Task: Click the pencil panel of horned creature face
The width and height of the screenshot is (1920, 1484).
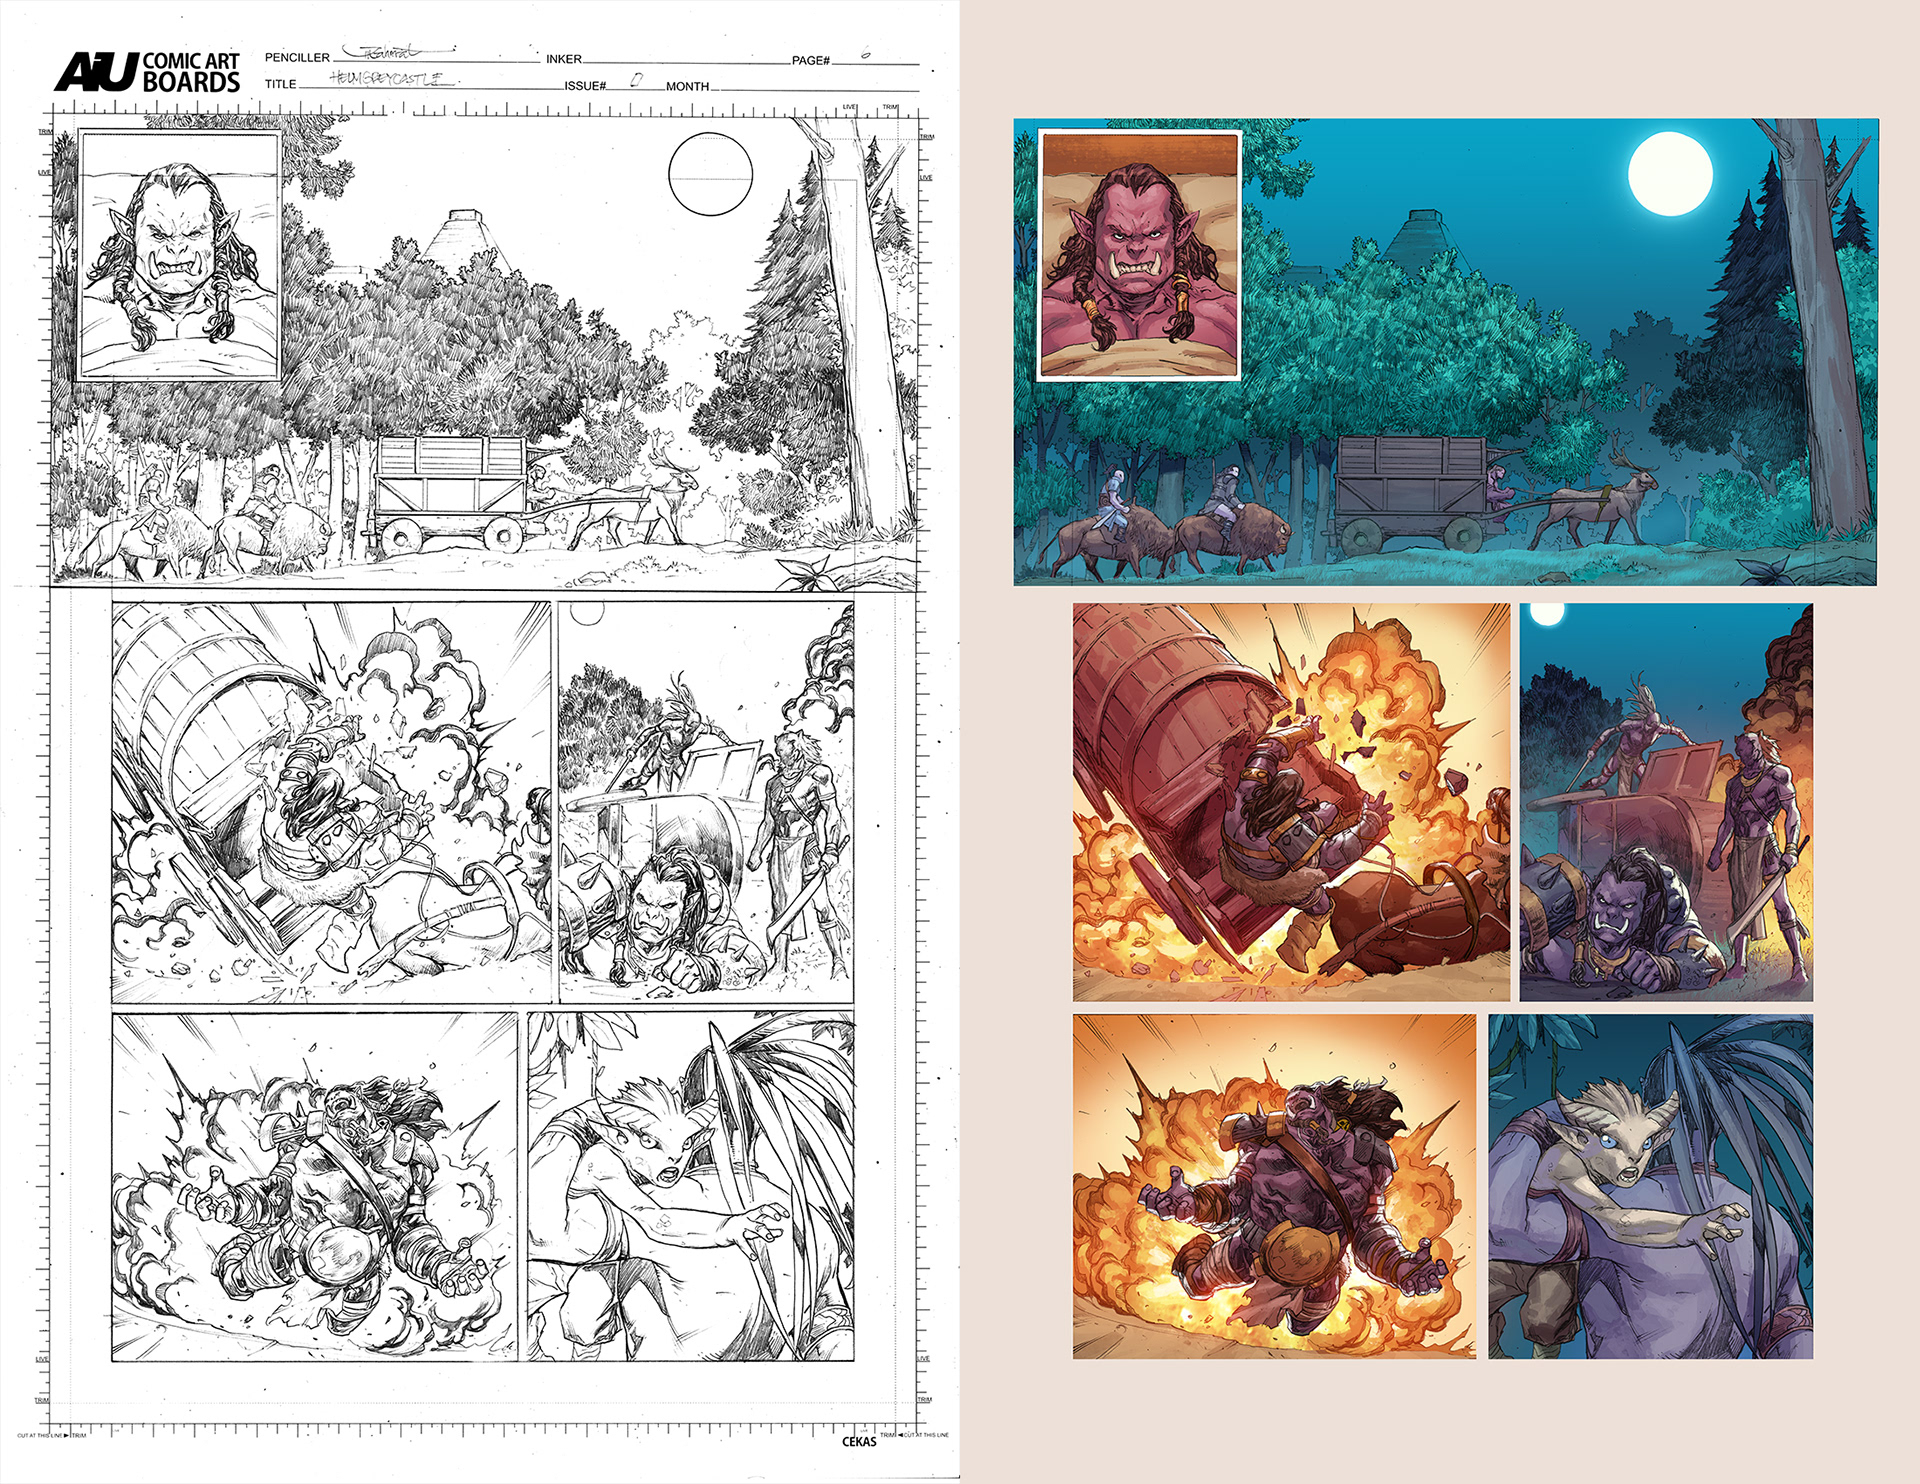Action: tap(691, 1186)
